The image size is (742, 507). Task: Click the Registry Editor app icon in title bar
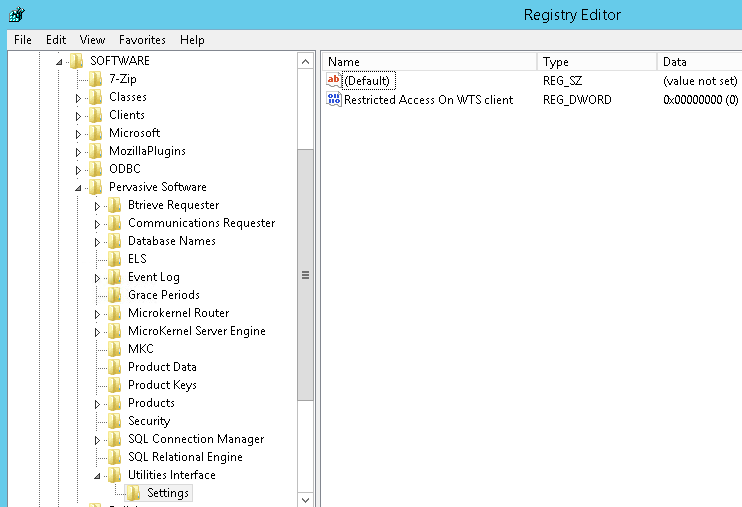pos(17,15)
